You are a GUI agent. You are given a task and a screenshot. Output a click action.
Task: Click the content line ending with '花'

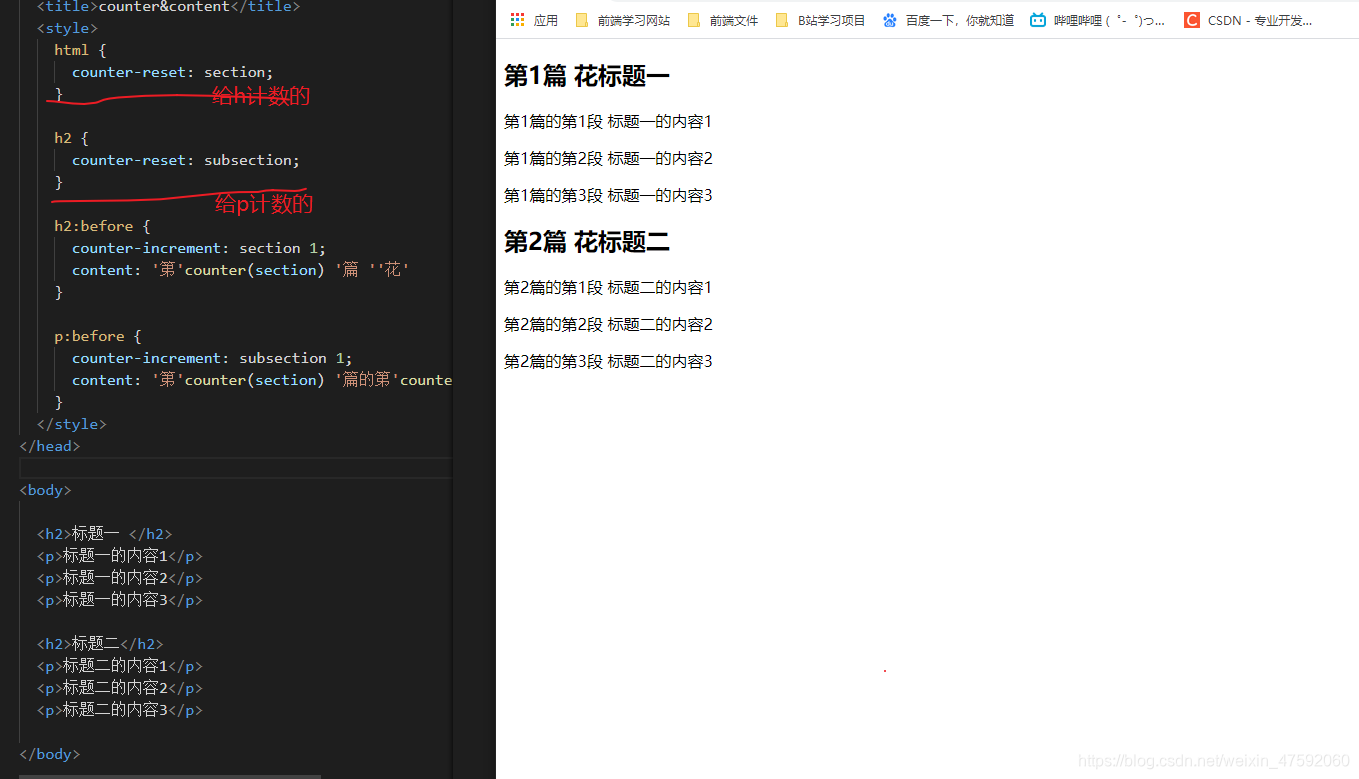241,270
